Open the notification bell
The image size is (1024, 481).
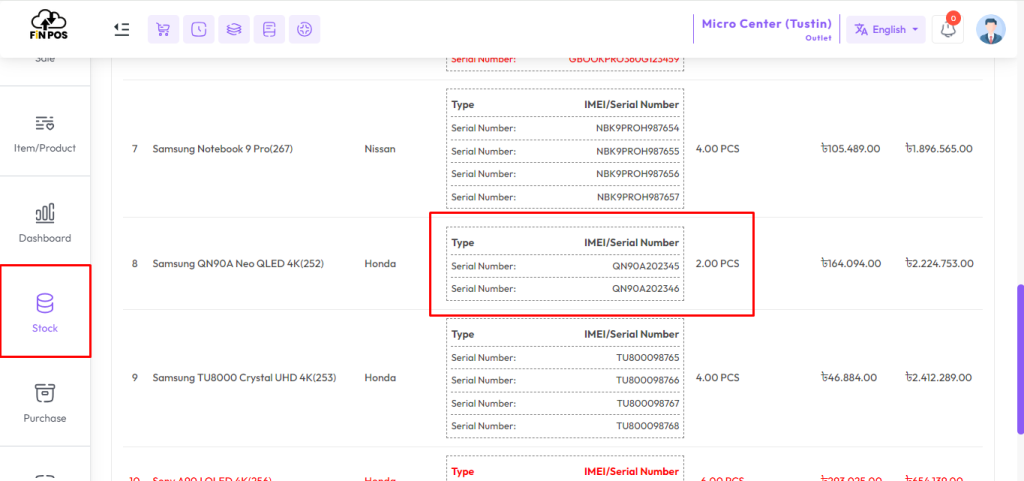coord(948,29)
